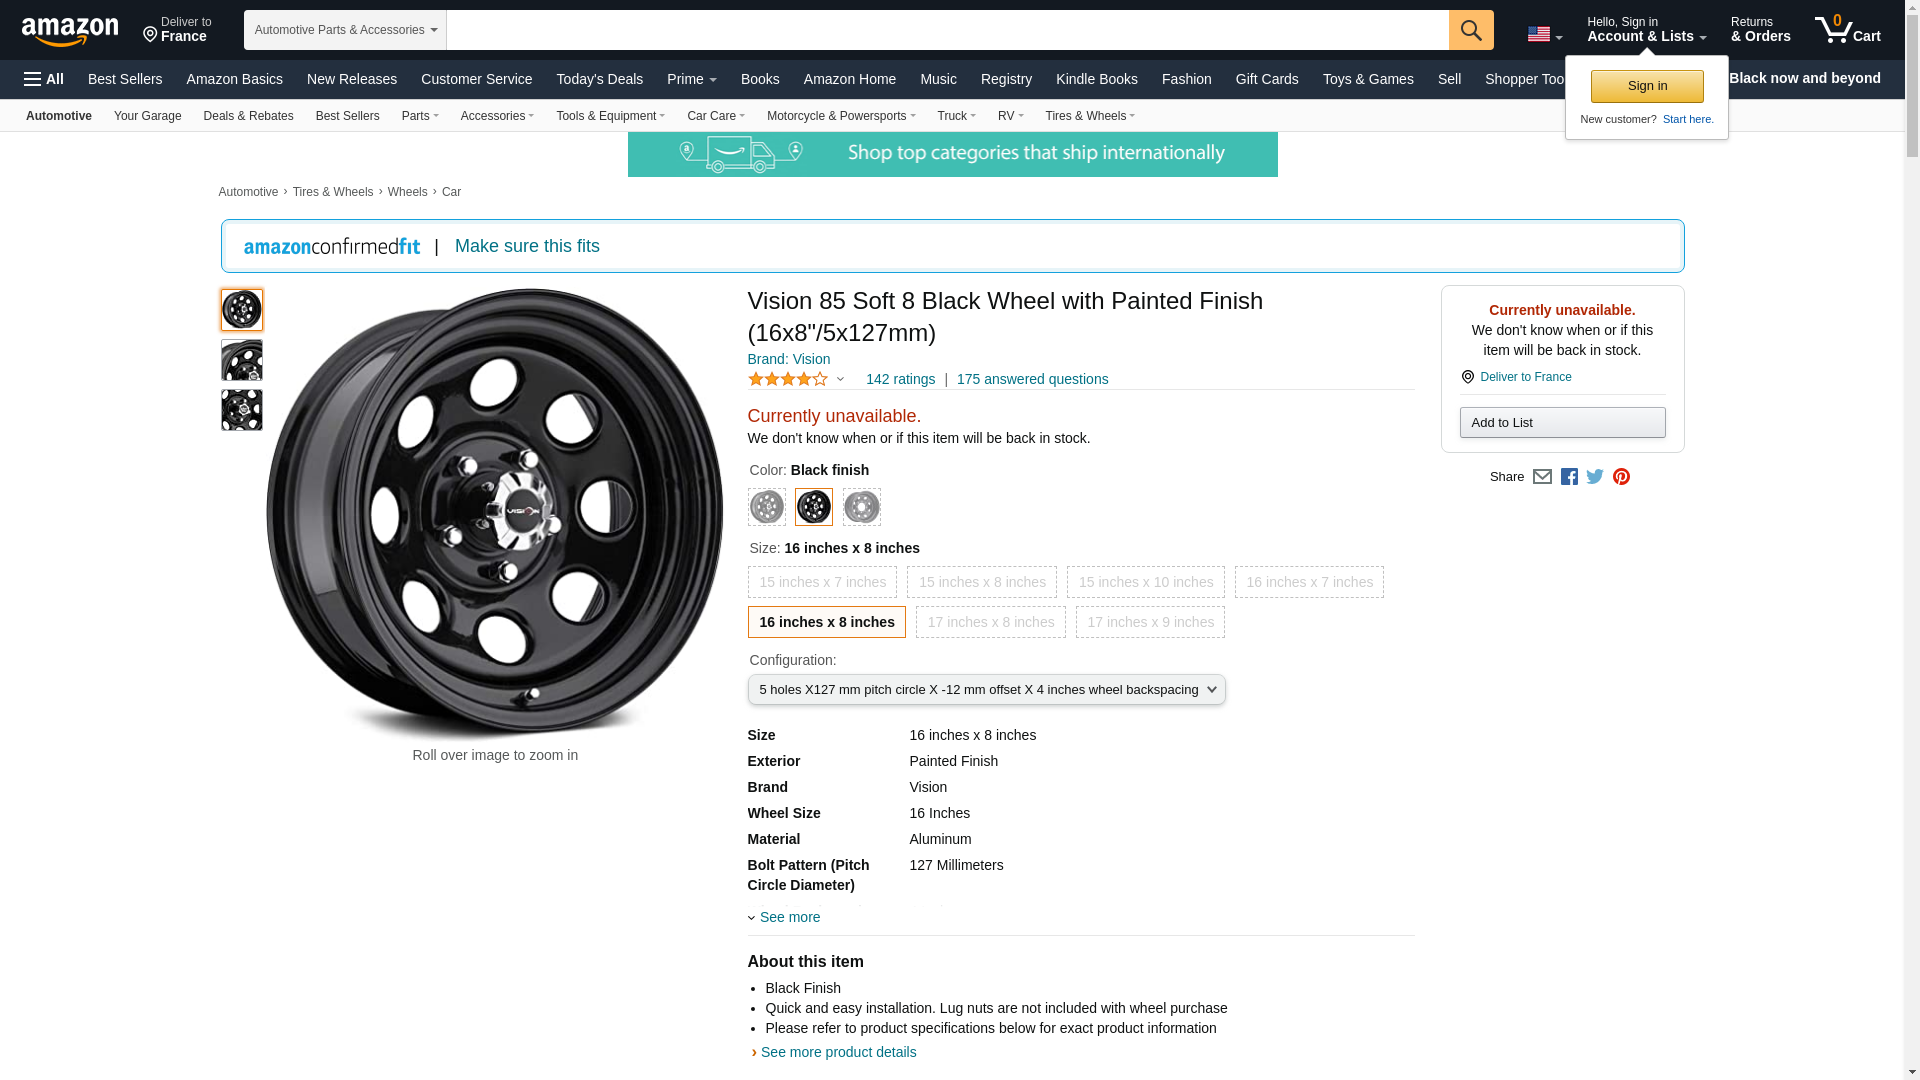The image size is (1920, 1080).
Task: Open 175 answered questions link
Action: point(1032,379)
